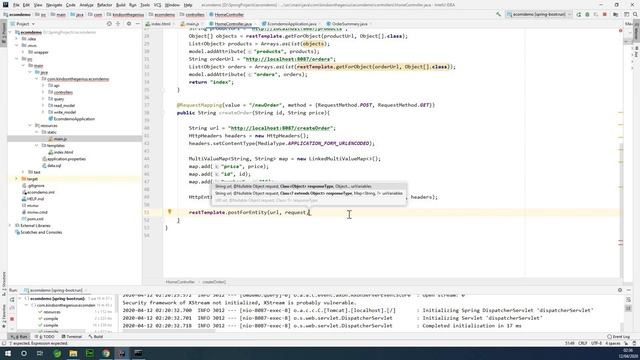
Task: Open the Terminal tool window button
Action: [x=71, y=337]
